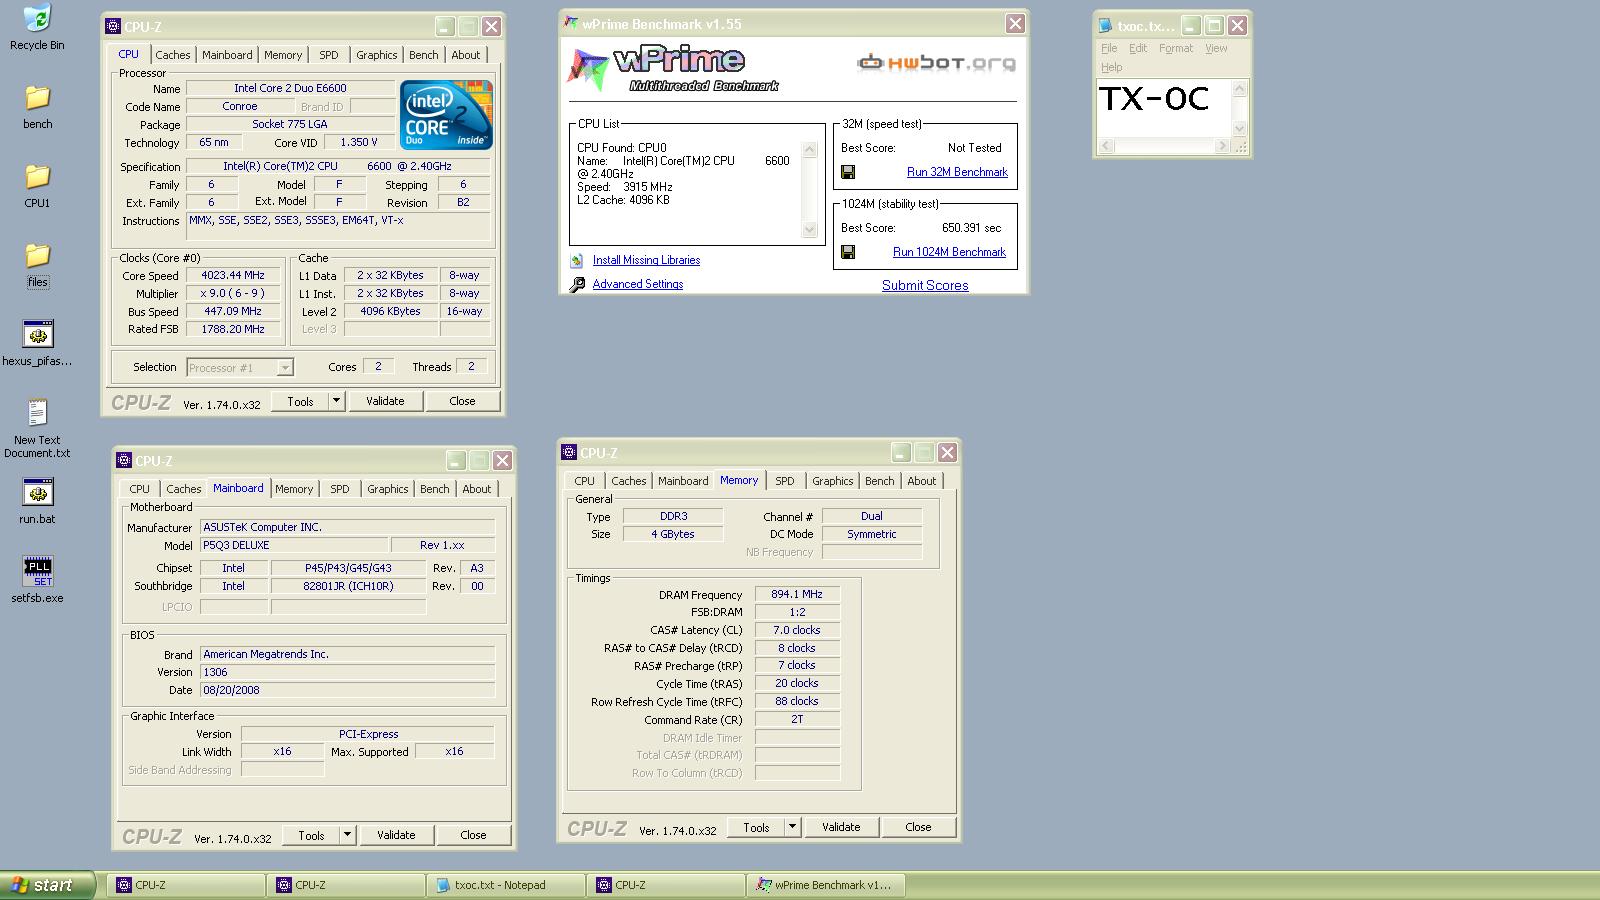
Task: Open Notepad Format menu
Action: coord(1176,48)
